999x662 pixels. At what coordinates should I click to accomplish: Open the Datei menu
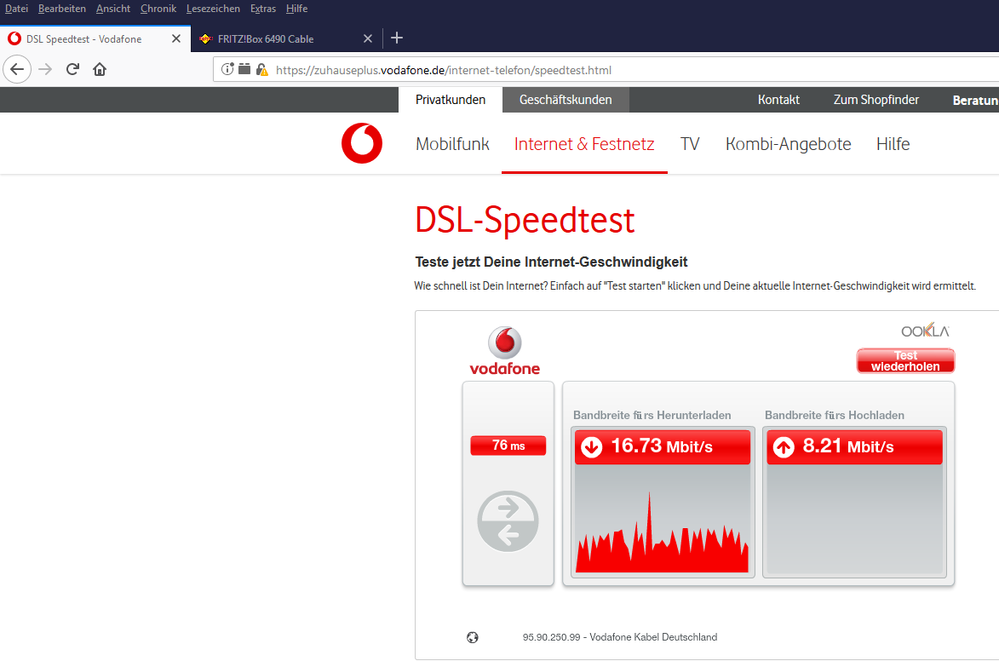[17, 8]
